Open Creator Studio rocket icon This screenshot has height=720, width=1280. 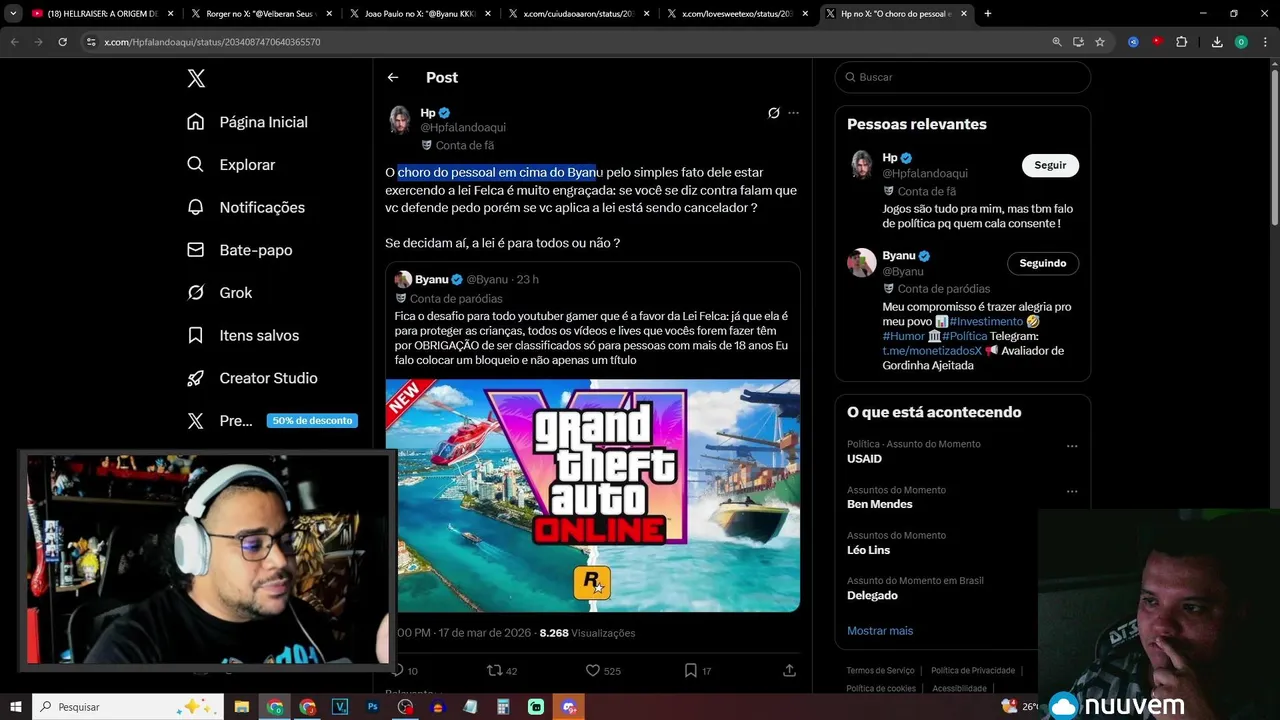pos(196,378)
